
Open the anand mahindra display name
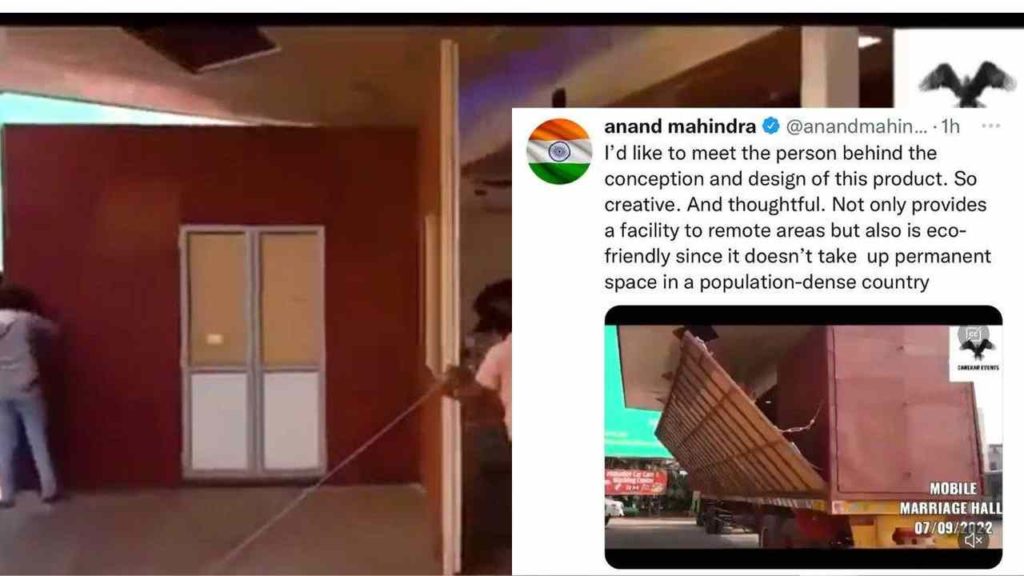tap(680, 125)
